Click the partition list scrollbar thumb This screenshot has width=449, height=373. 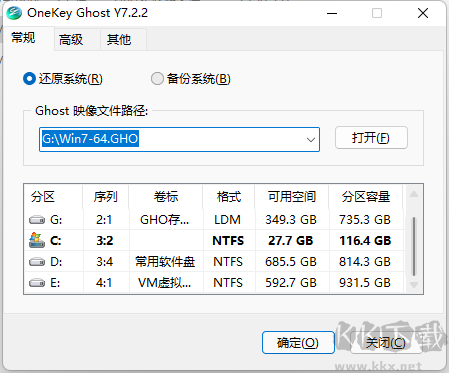pos(414,247)
